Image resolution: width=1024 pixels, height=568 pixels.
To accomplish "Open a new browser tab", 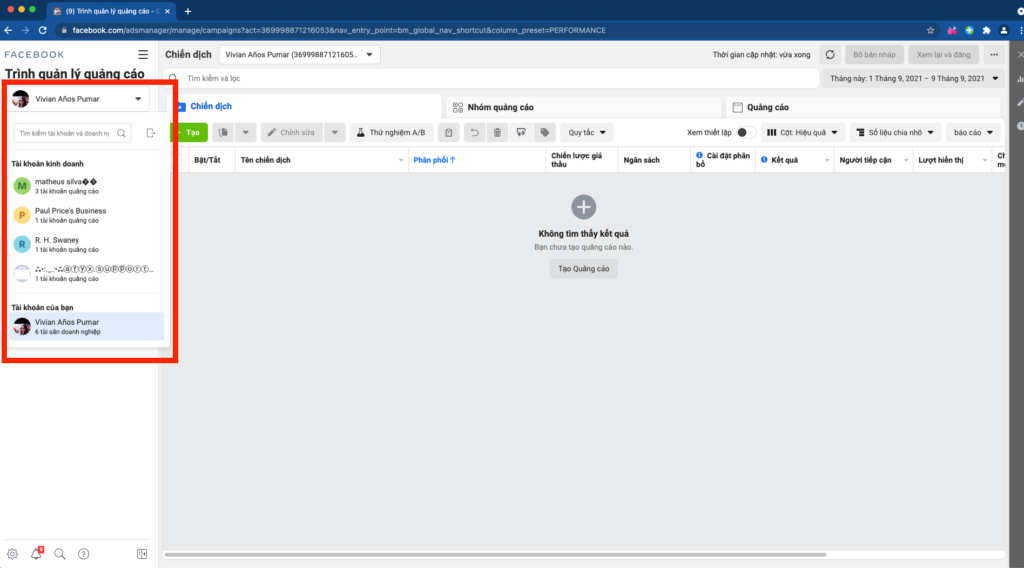I will point(187,11).
